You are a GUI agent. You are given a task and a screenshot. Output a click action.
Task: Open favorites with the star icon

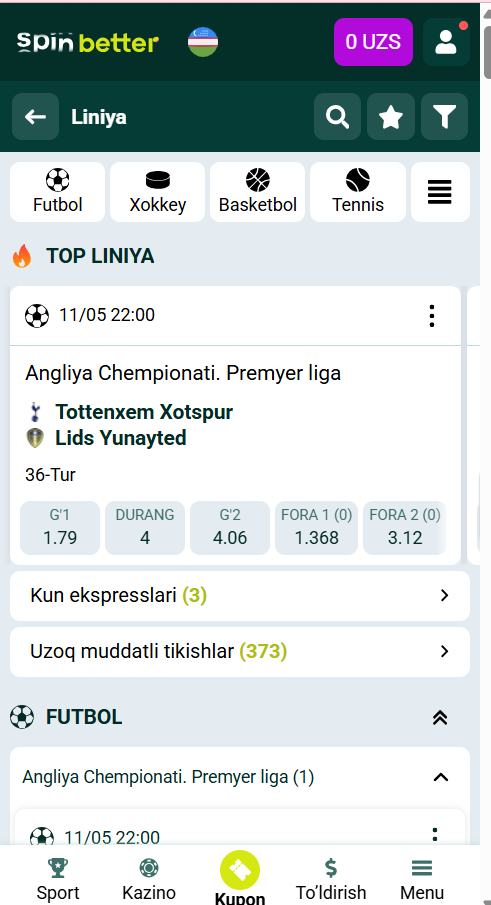391,117
